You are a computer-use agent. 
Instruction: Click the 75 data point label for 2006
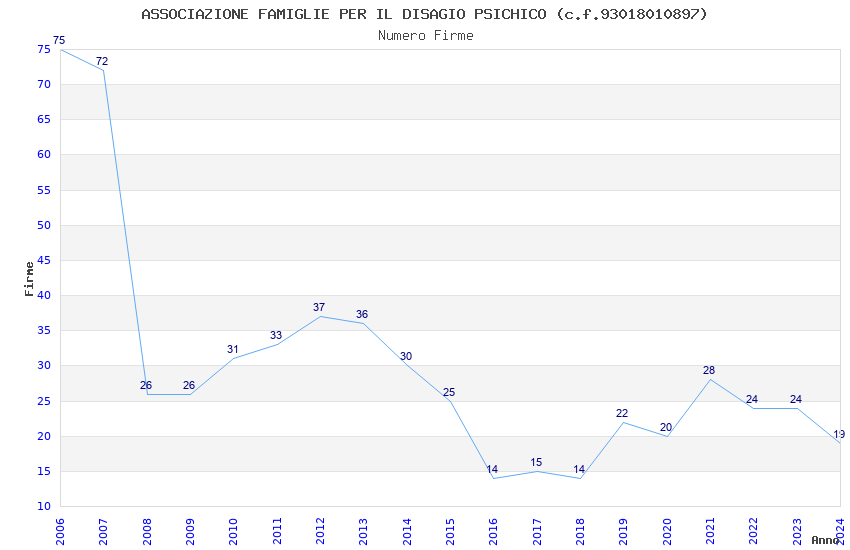(x=59, y=40)
